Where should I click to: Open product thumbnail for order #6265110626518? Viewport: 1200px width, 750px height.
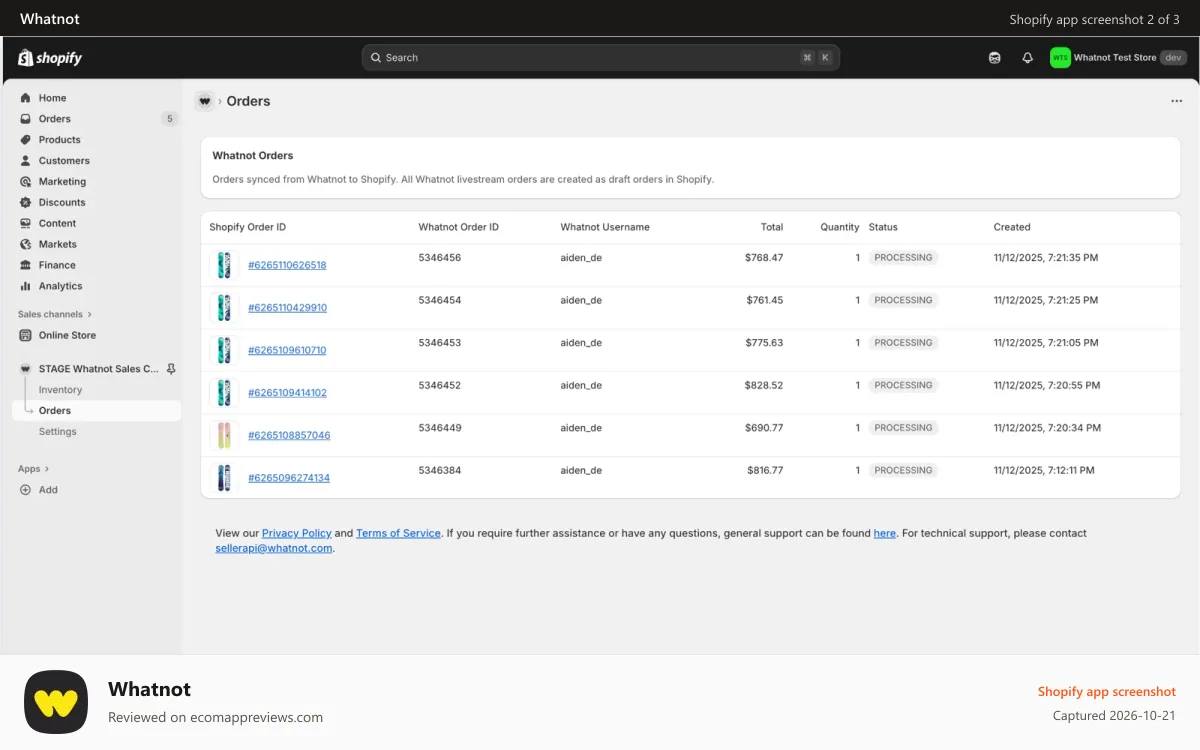[x=224, y=265]
